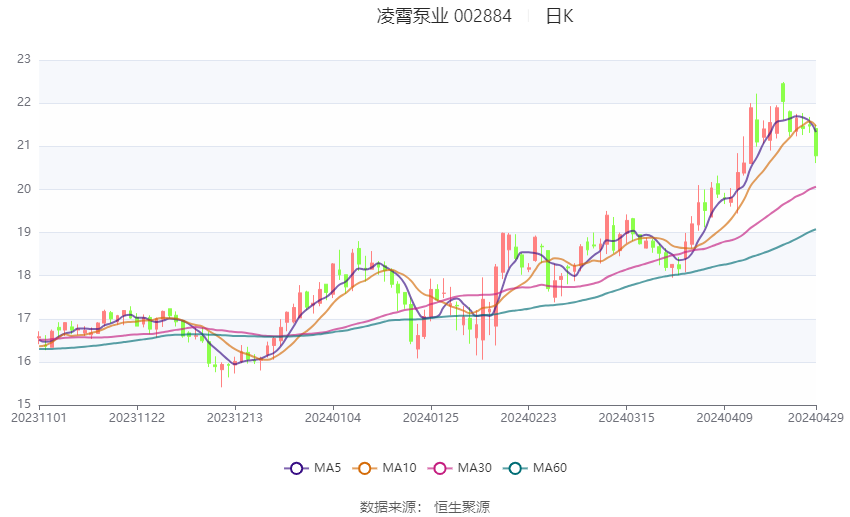This screenshot has height=517, width=850.
Task: Click the 23 price axis label
Action: coord(24,59)
